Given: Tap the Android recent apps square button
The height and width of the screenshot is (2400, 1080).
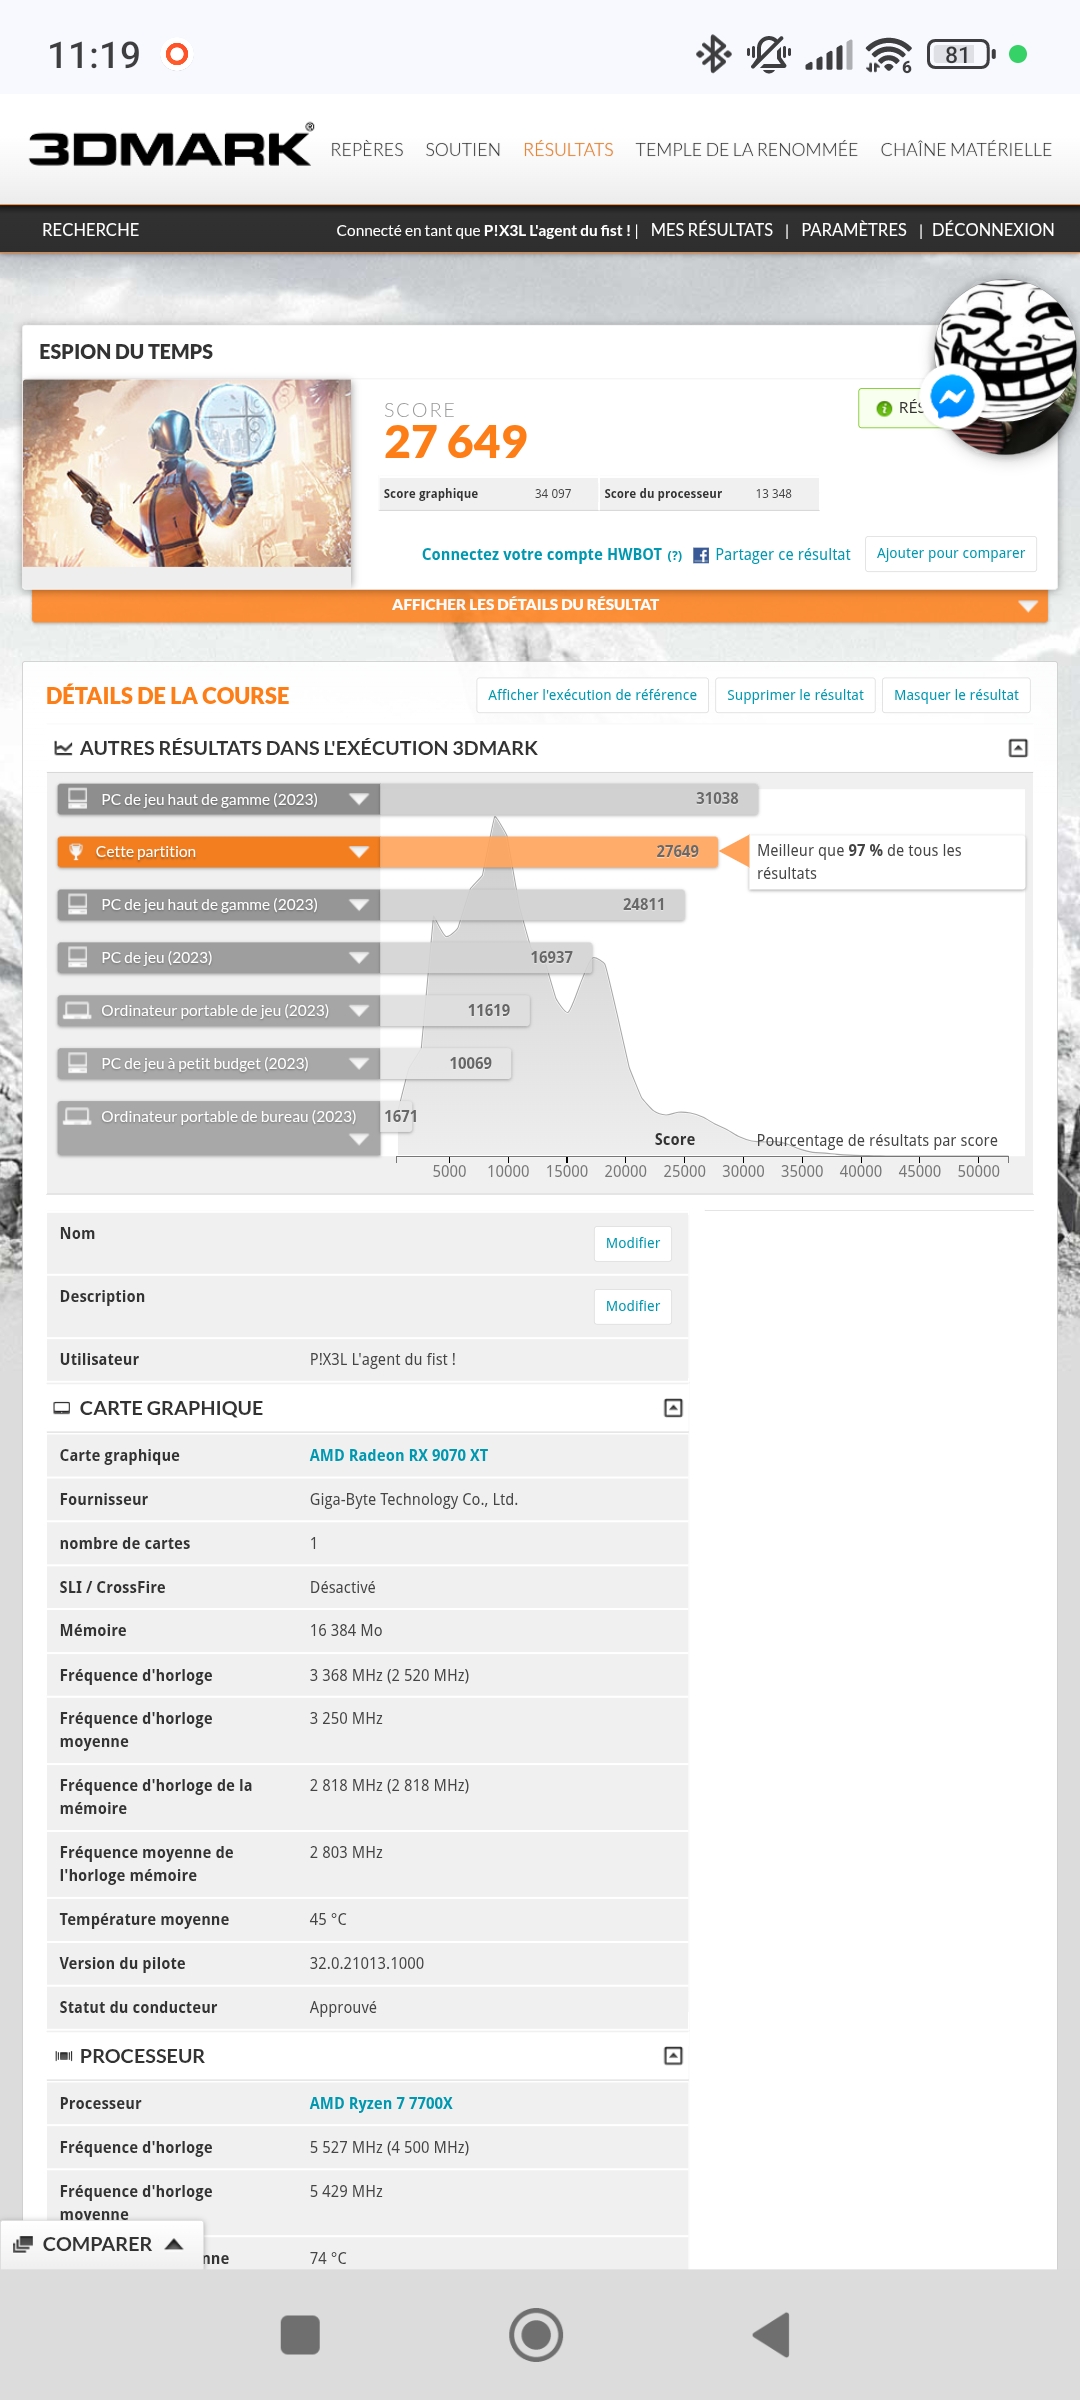Looking at the screenshot, I should 300,2335.
